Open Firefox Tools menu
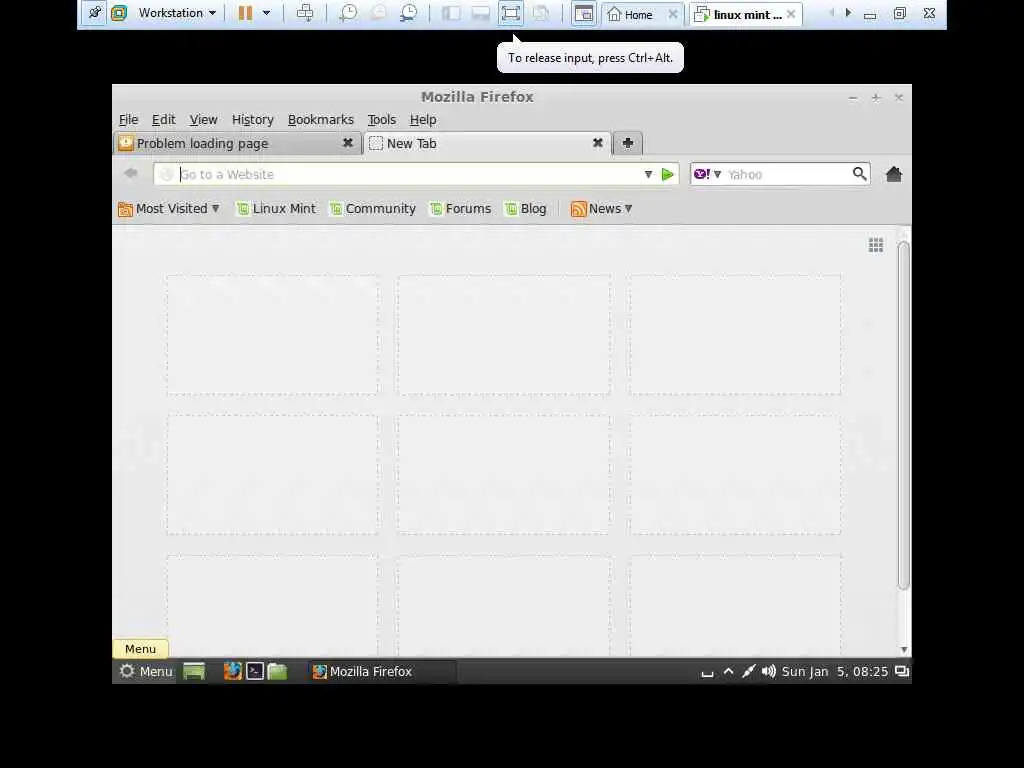1024x768 pixels. (382, 120)
